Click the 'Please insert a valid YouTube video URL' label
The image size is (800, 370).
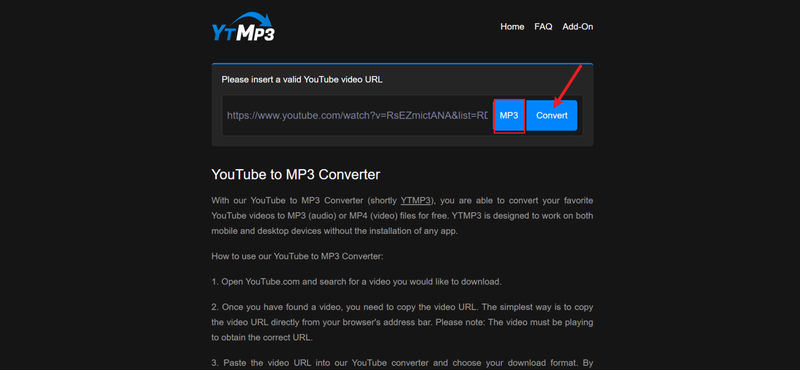pos(302,80)
